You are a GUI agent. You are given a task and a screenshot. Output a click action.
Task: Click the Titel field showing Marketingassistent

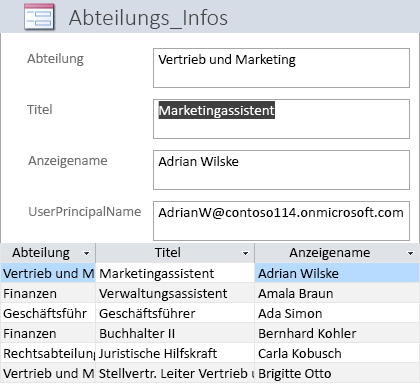pyautogui.click(x=281, y=119)
